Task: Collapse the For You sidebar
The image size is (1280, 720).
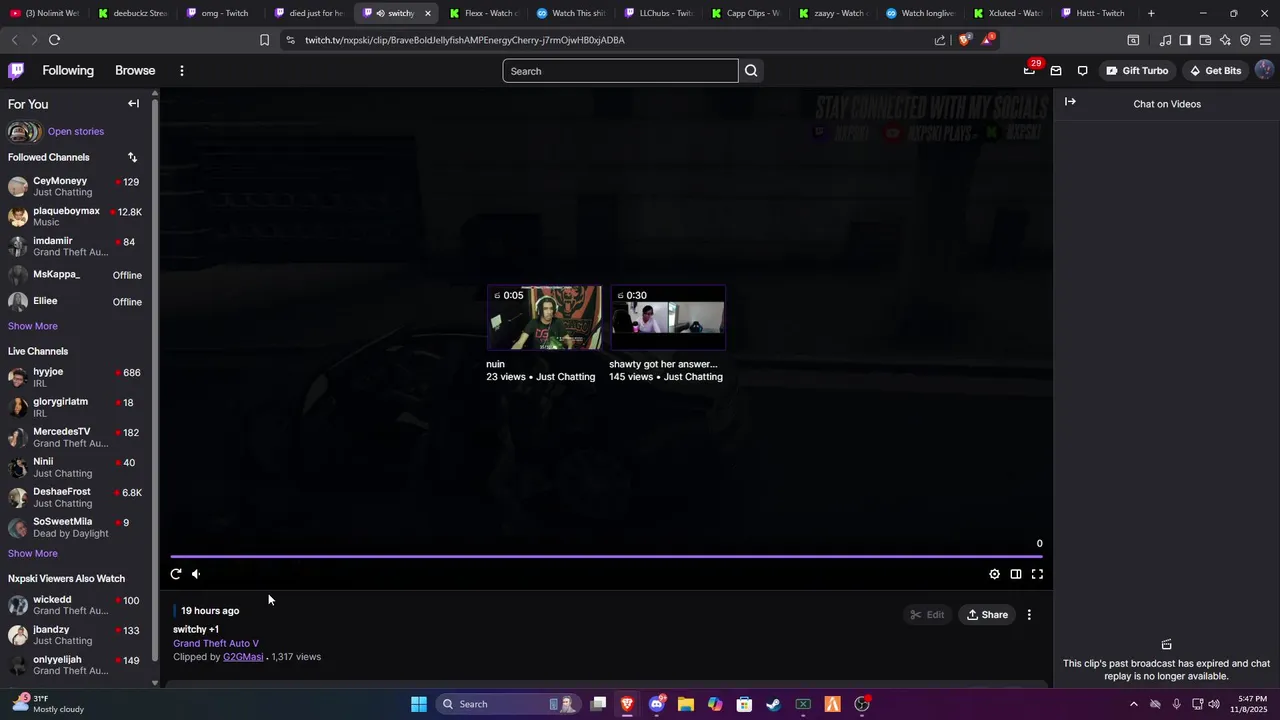Action: (133, 104)
